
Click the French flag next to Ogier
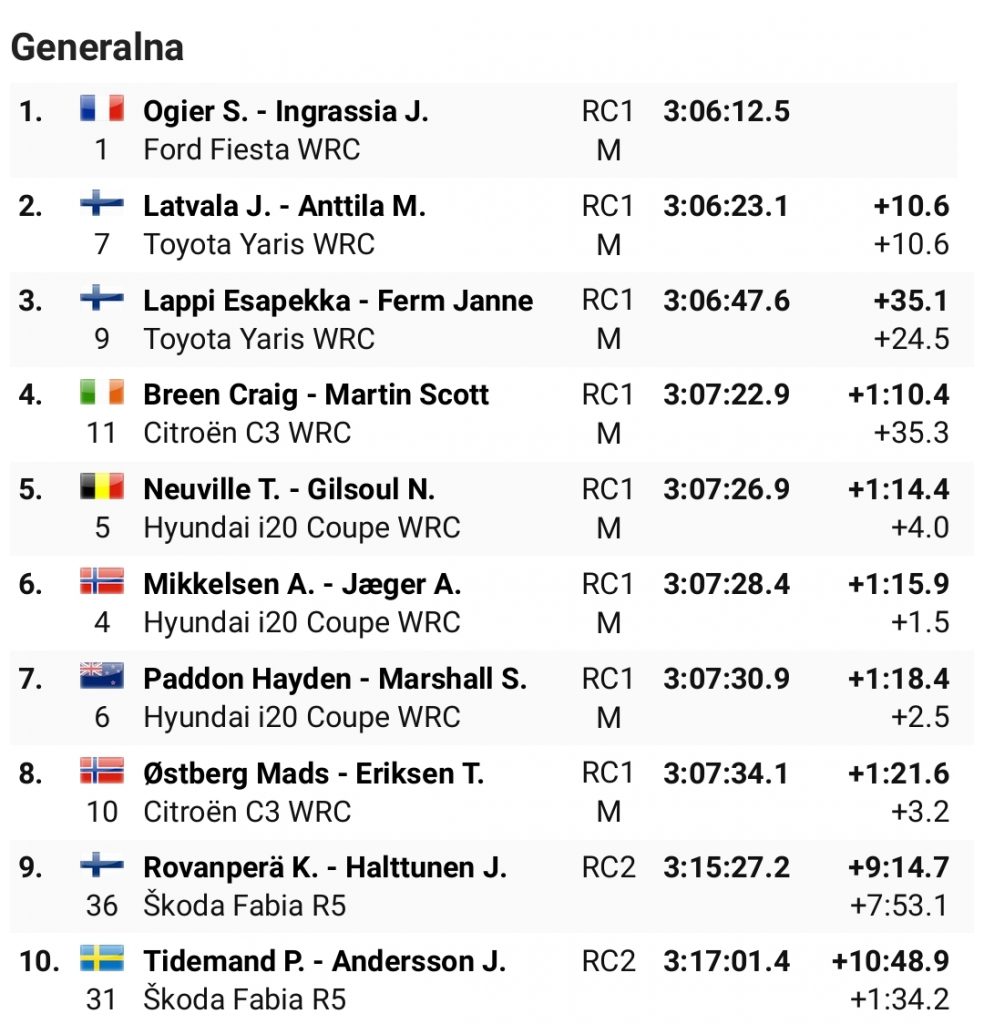click(102, 108)
